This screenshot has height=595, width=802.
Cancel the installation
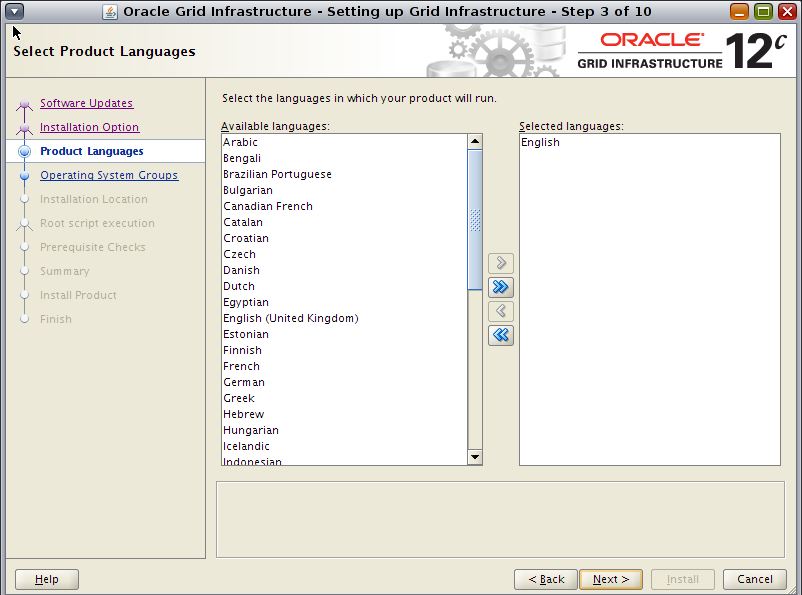754,579
